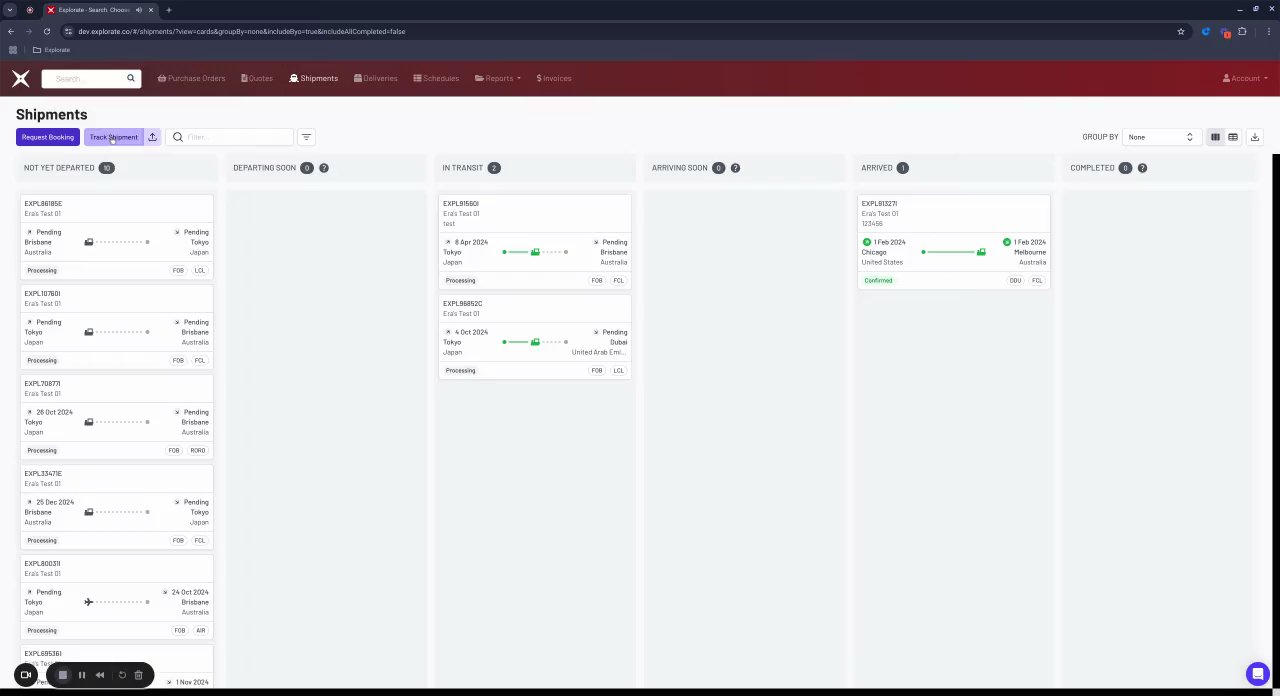Restart the recording with the reload icon
The height and width of the screenshot is (696, 1280).
pyautogui.click(x=122, y=675)
